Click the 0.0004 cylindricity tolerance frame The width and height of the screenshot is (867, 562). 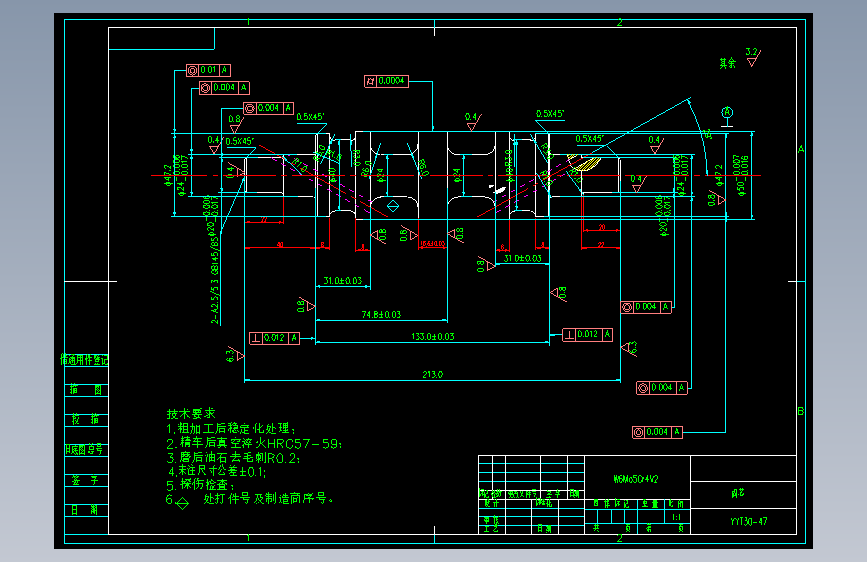[x=387, y=81]
